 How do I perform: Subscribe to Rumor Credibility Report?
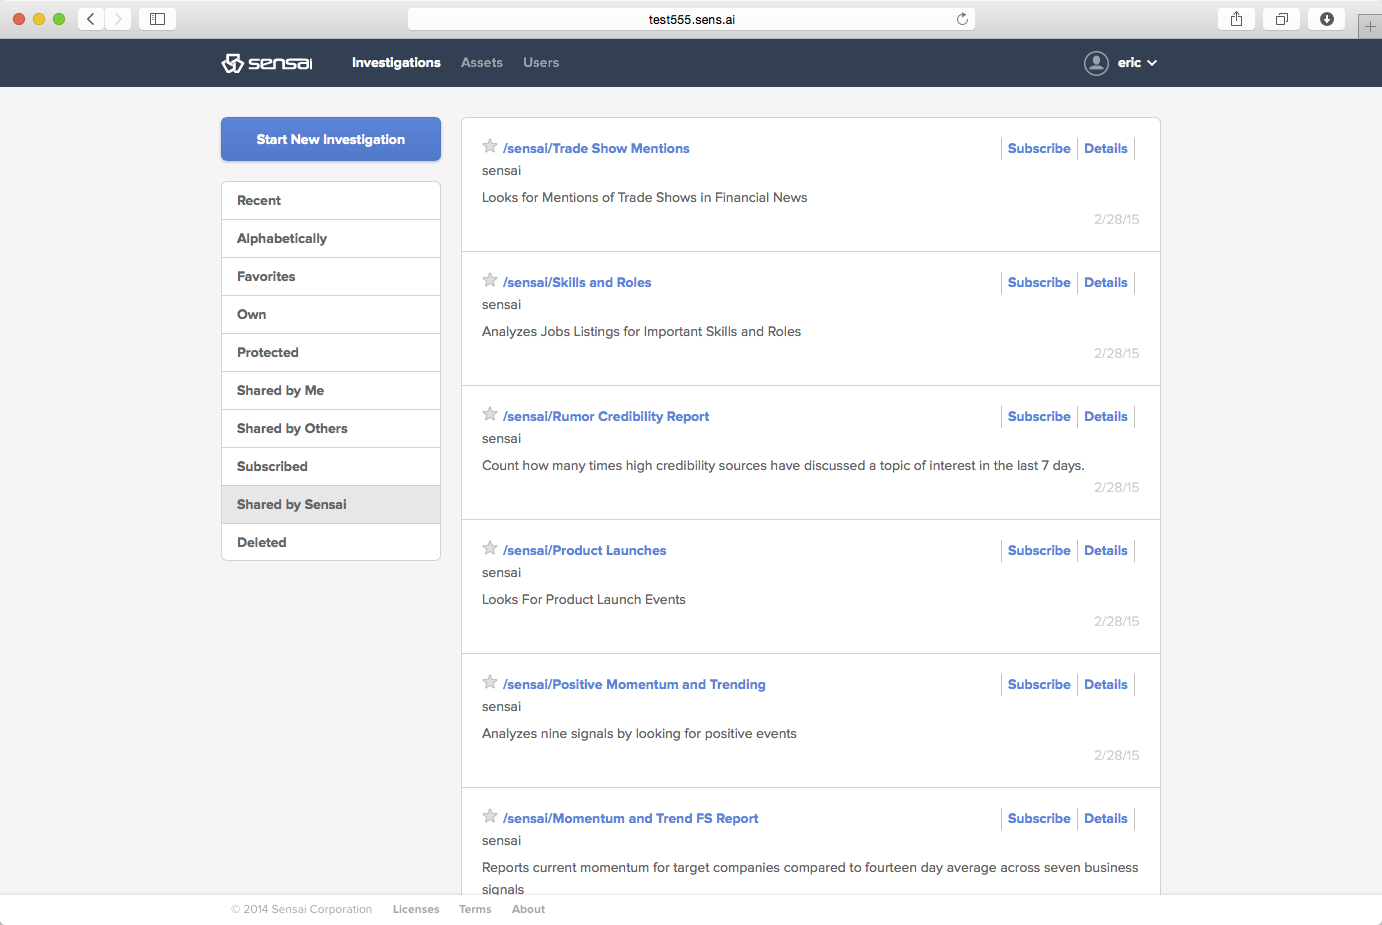pos(1039,417)
